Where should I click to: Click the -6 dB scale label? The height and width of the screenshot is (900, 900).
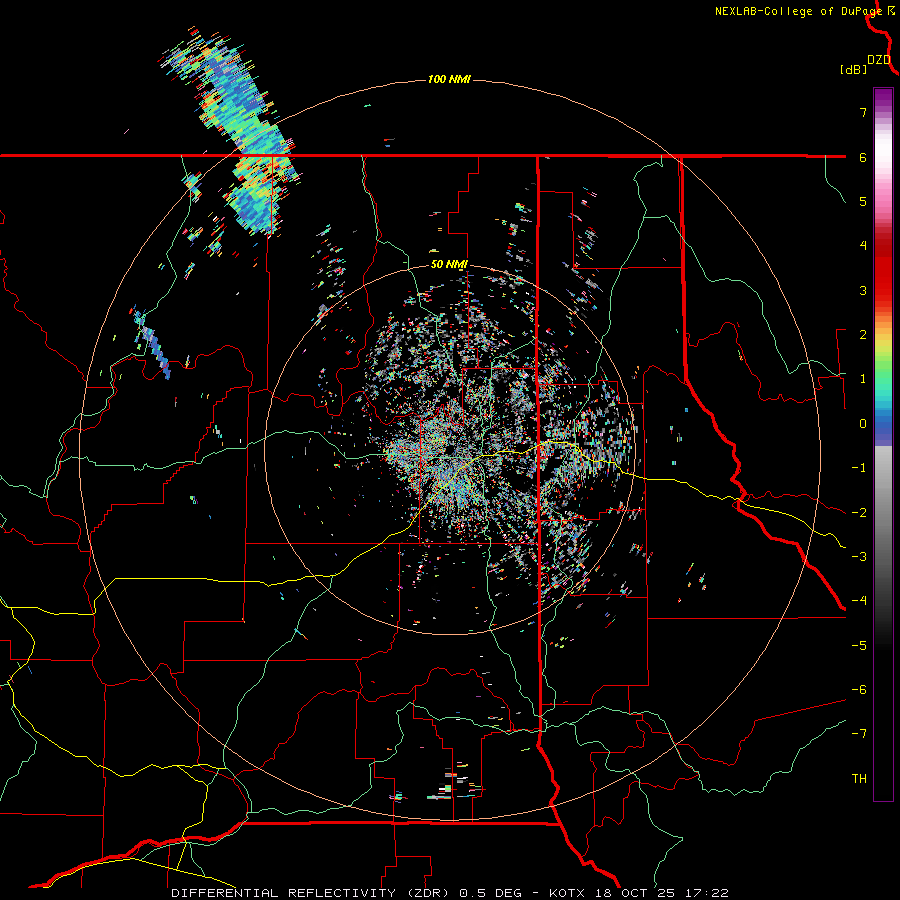859,690
